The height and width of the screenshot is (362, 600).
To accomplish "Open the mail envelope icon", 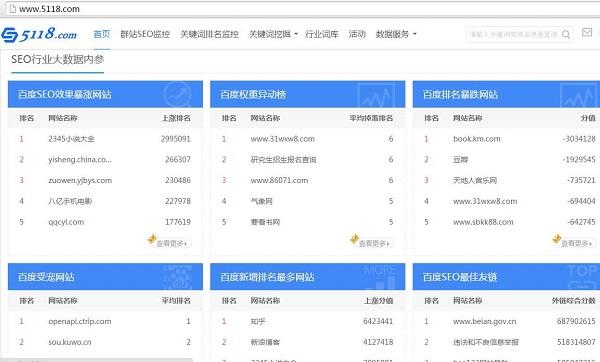I will [x=587, y=33].
